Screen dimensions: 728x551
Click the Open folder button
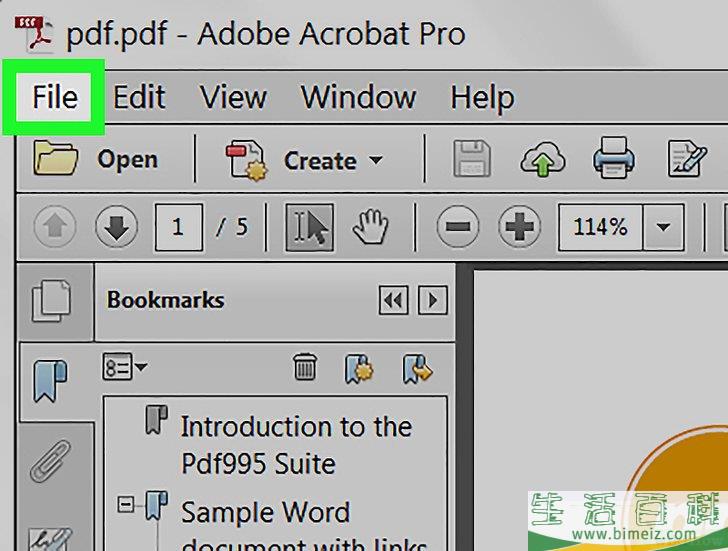[96, 159]
